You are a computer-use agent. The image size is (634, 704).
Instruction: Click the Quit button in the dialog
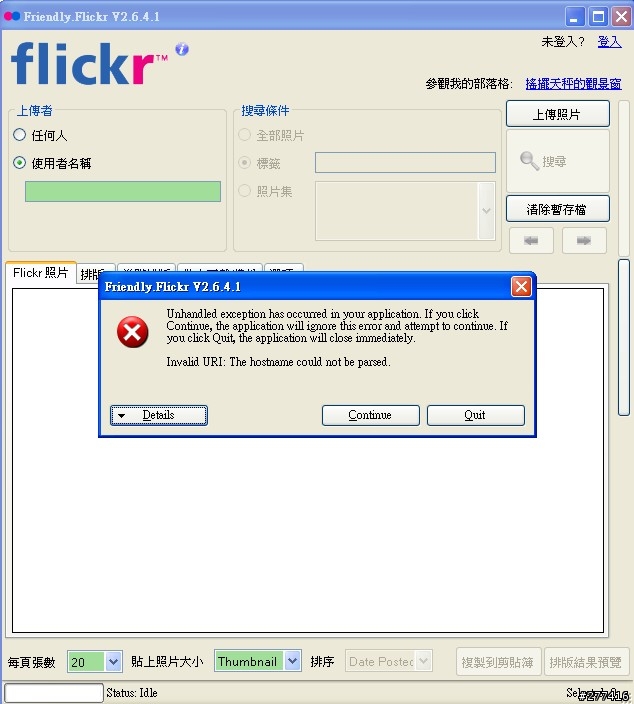[476, 415]
